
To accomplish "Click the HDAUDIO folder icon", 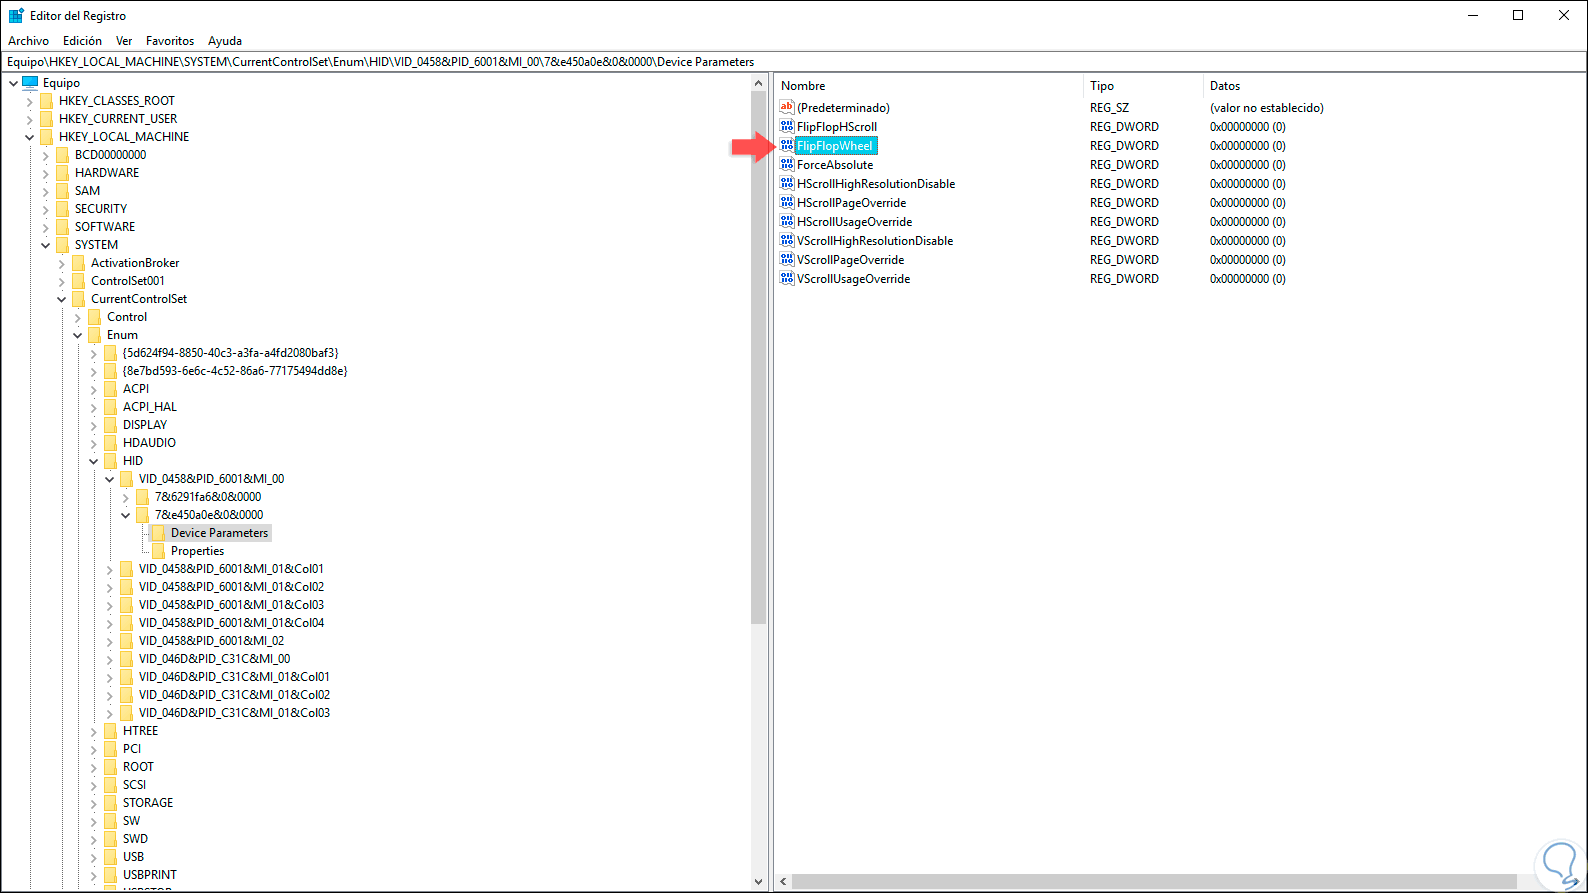I will [x=110, y=443].
